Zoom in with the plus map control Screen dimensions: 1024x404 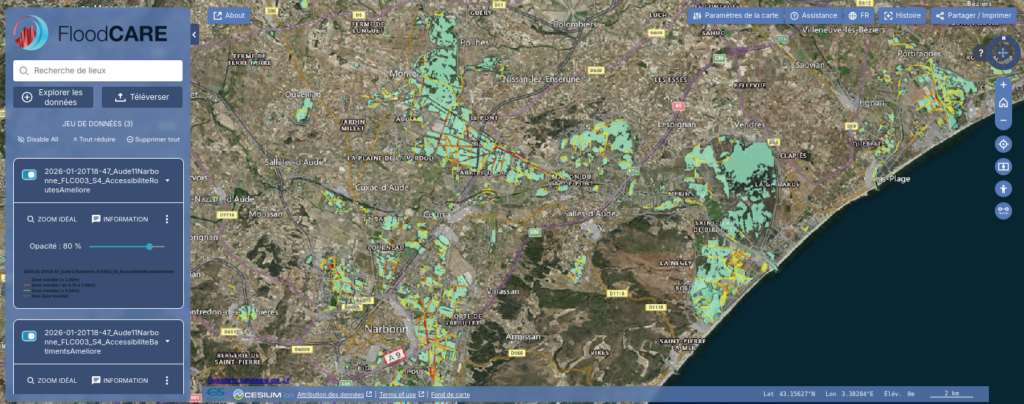point(1003,85)
